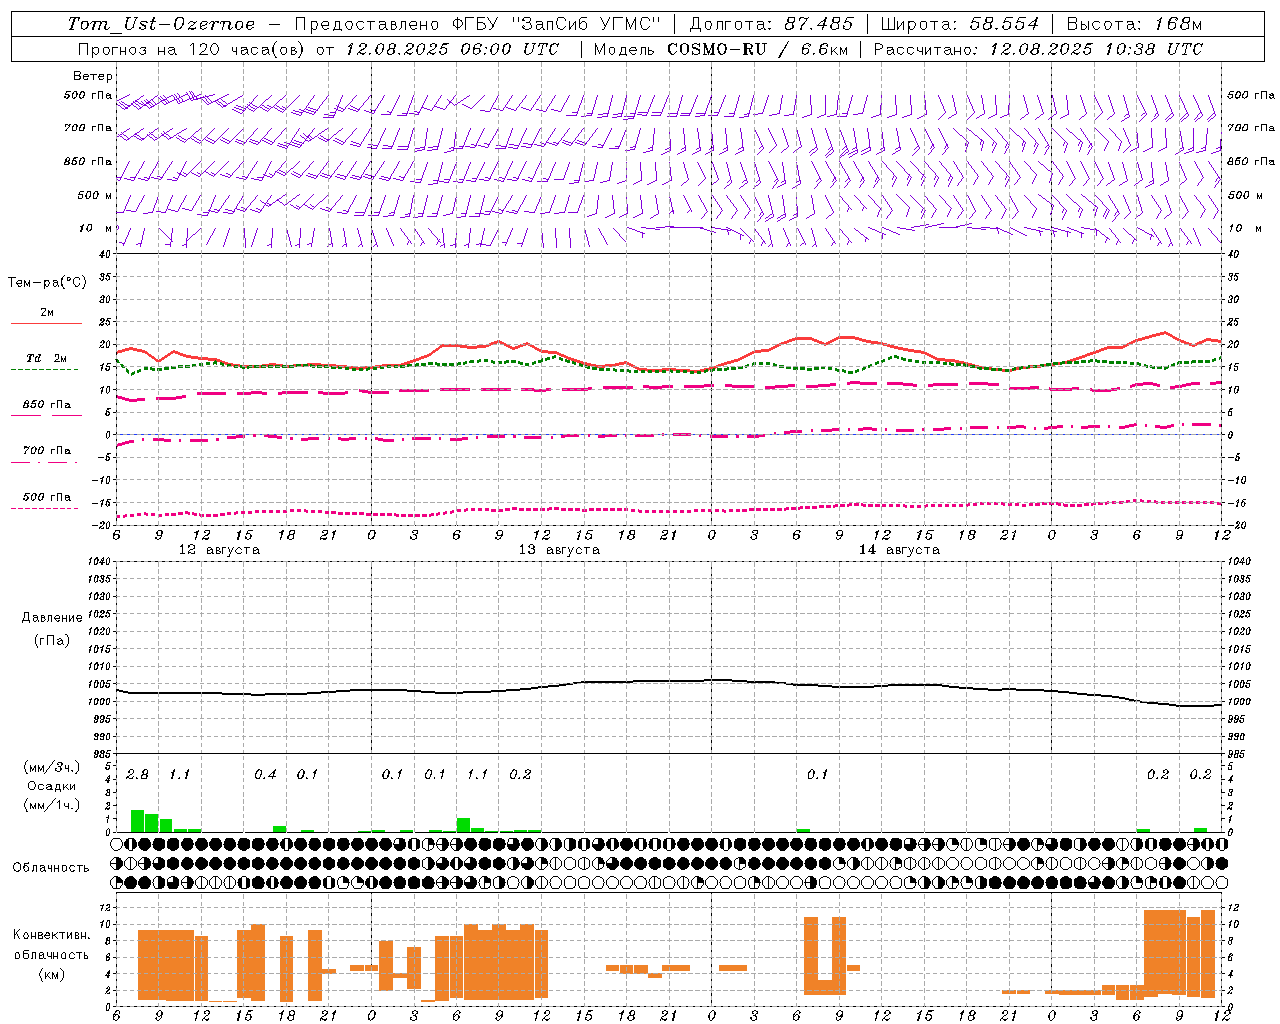
Task: Click the Давление pressure panel label
Action: (52, 618)
